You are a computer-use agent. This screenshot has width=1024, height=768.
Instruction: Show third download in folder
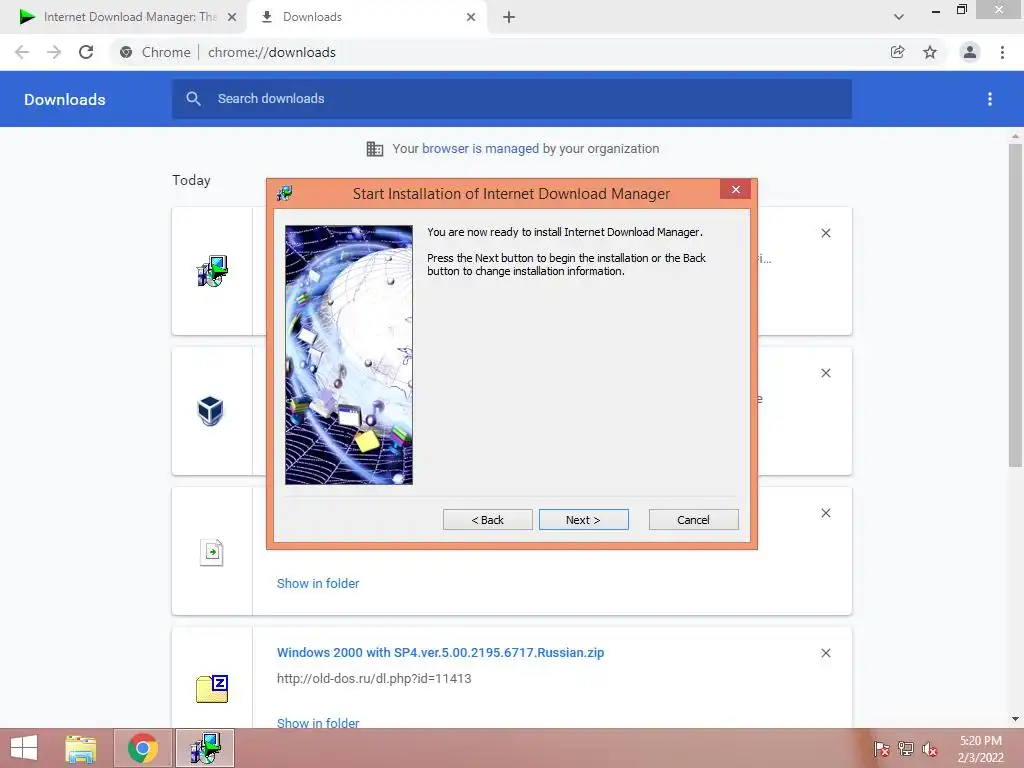[x=318, y=583]
